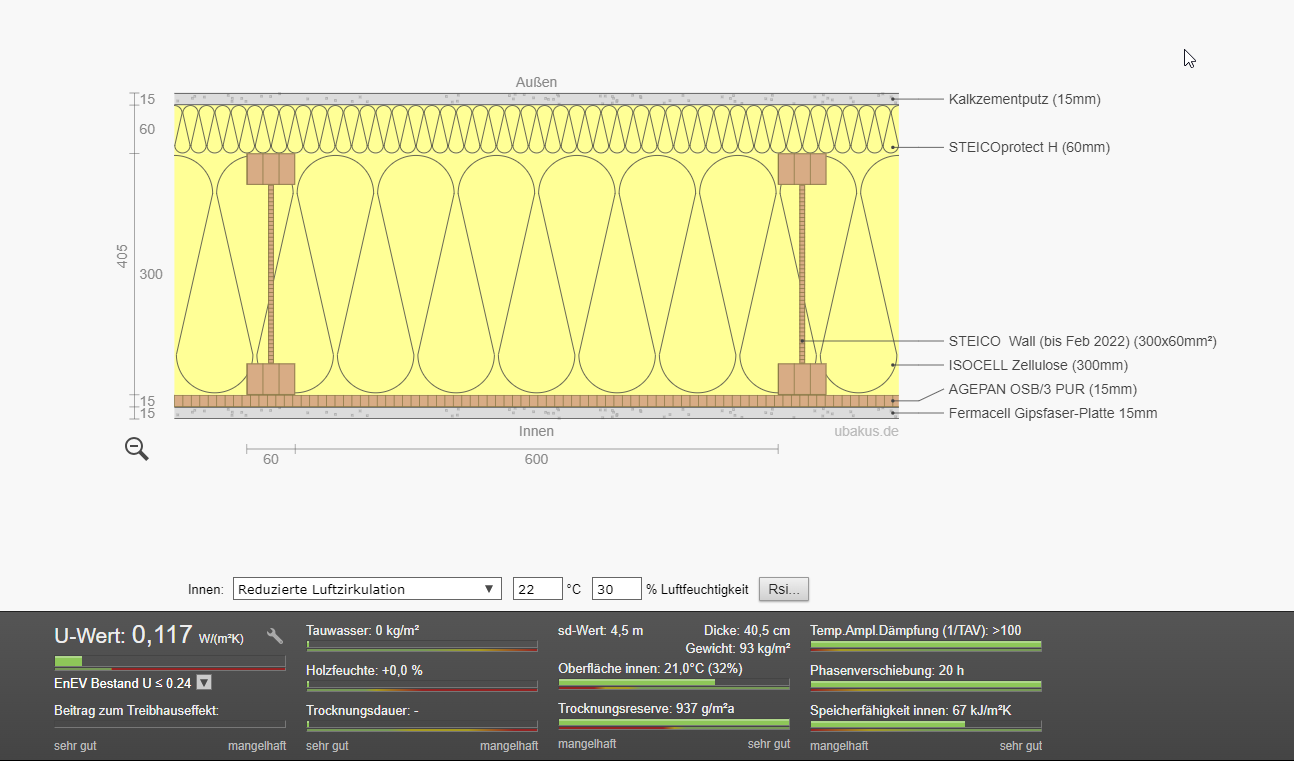
Task: Click the Holzfeuchte: +0,0 % entry
Action: [364, 670]
